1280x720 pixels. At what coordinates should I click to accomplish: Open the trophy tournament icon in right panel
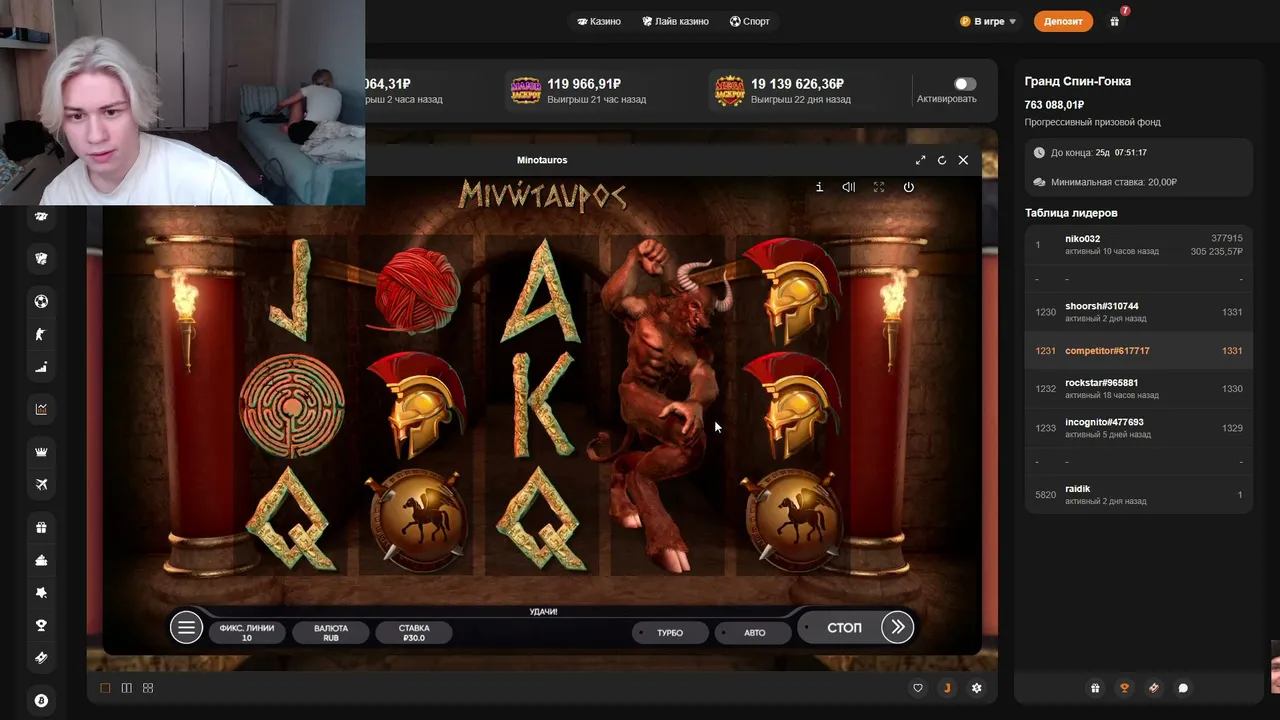[x=1124, y=688]
